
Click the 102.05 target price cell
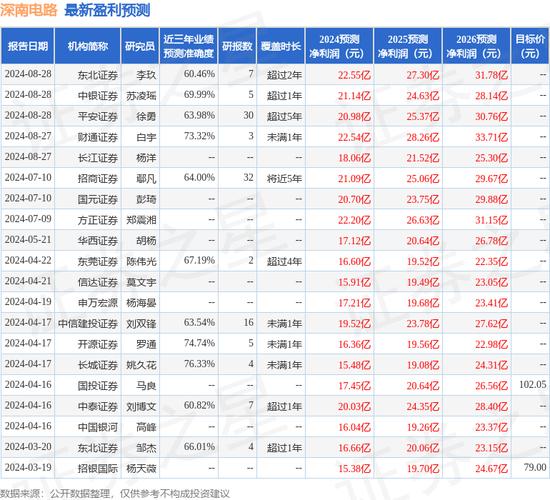point(532,385)
